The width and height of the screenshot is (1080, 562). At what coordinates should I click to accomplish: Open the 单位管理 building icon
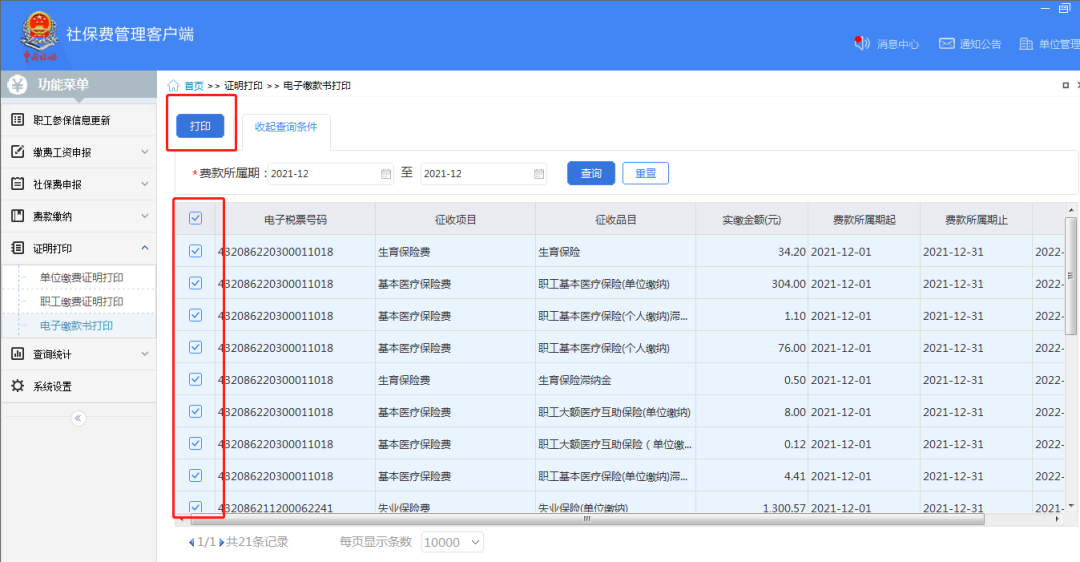(1026, 43)
